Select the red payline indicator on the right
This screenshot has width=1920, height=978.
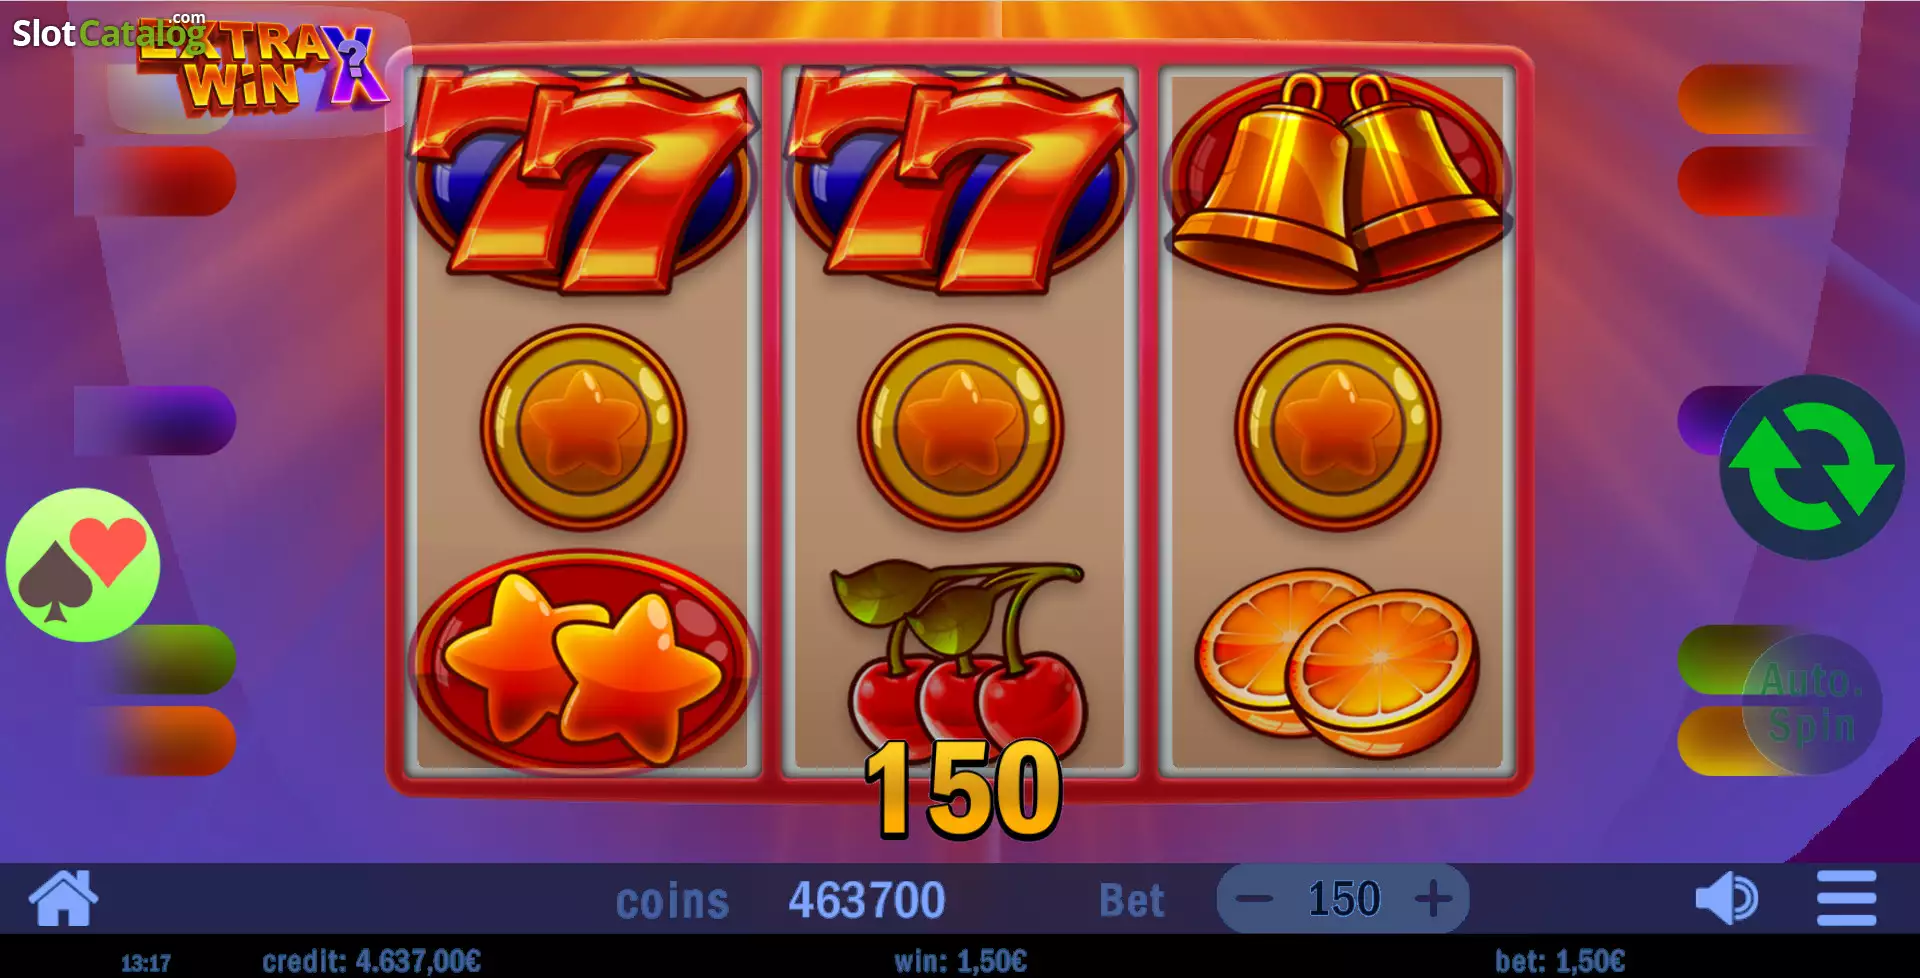1745,181
